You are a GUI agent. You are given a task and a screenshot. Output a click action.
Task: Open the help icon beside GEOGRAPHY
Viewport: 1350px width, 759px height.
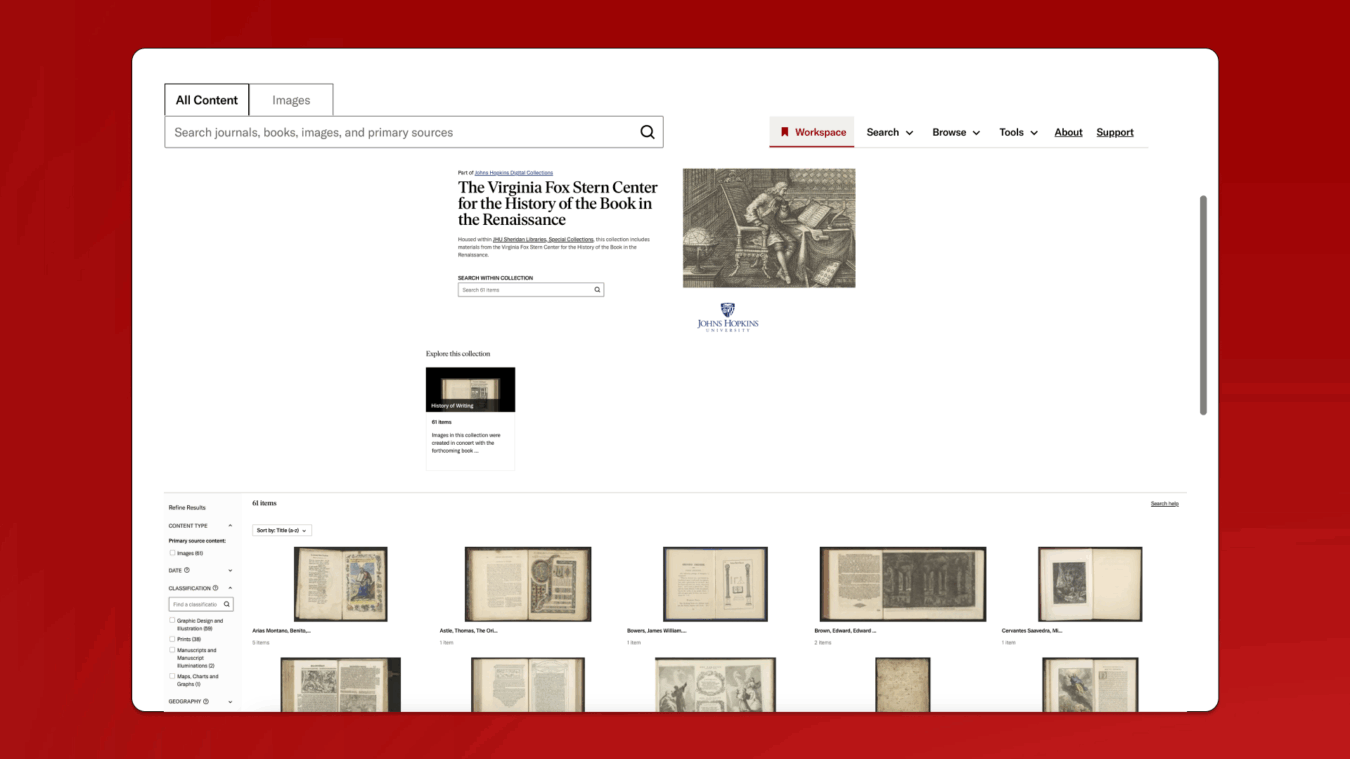coord(207,701)
